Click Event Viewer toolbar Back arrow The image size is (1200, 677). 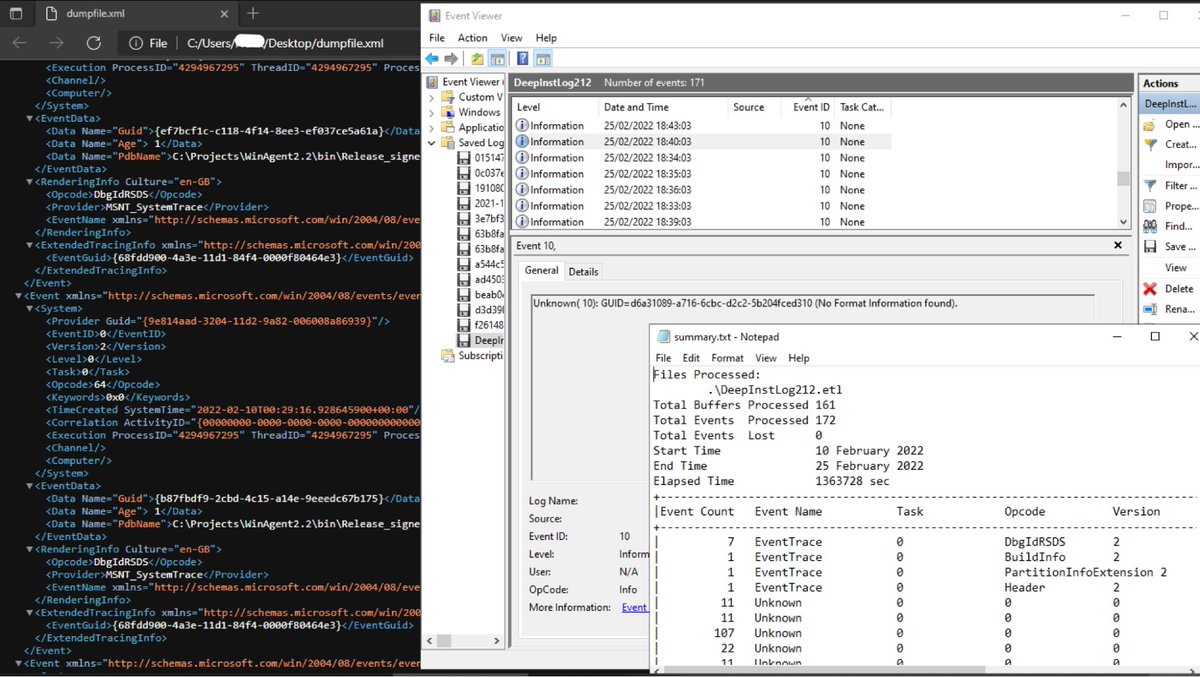432,59
